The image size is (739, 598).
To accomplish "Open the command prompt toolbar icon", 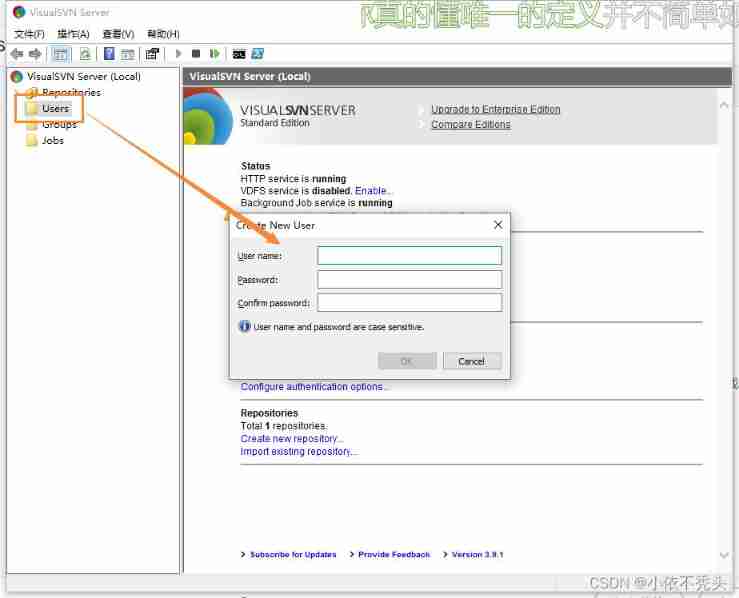I will click(x=239, y=54).
